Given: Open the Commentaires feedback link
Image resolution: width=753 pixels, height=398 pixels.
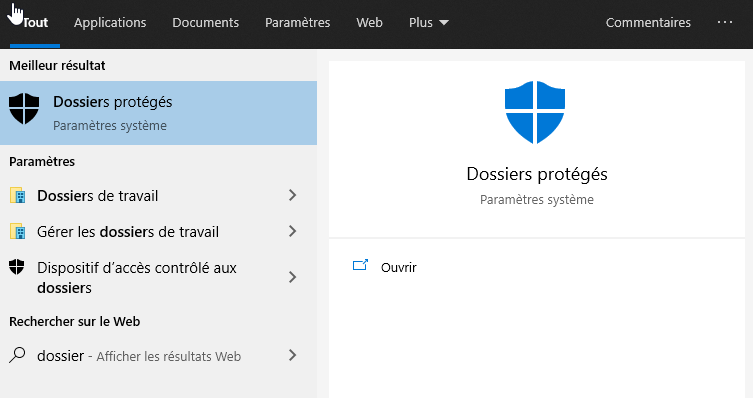Looking at the screenshot, I should click(x=648, y=23).
